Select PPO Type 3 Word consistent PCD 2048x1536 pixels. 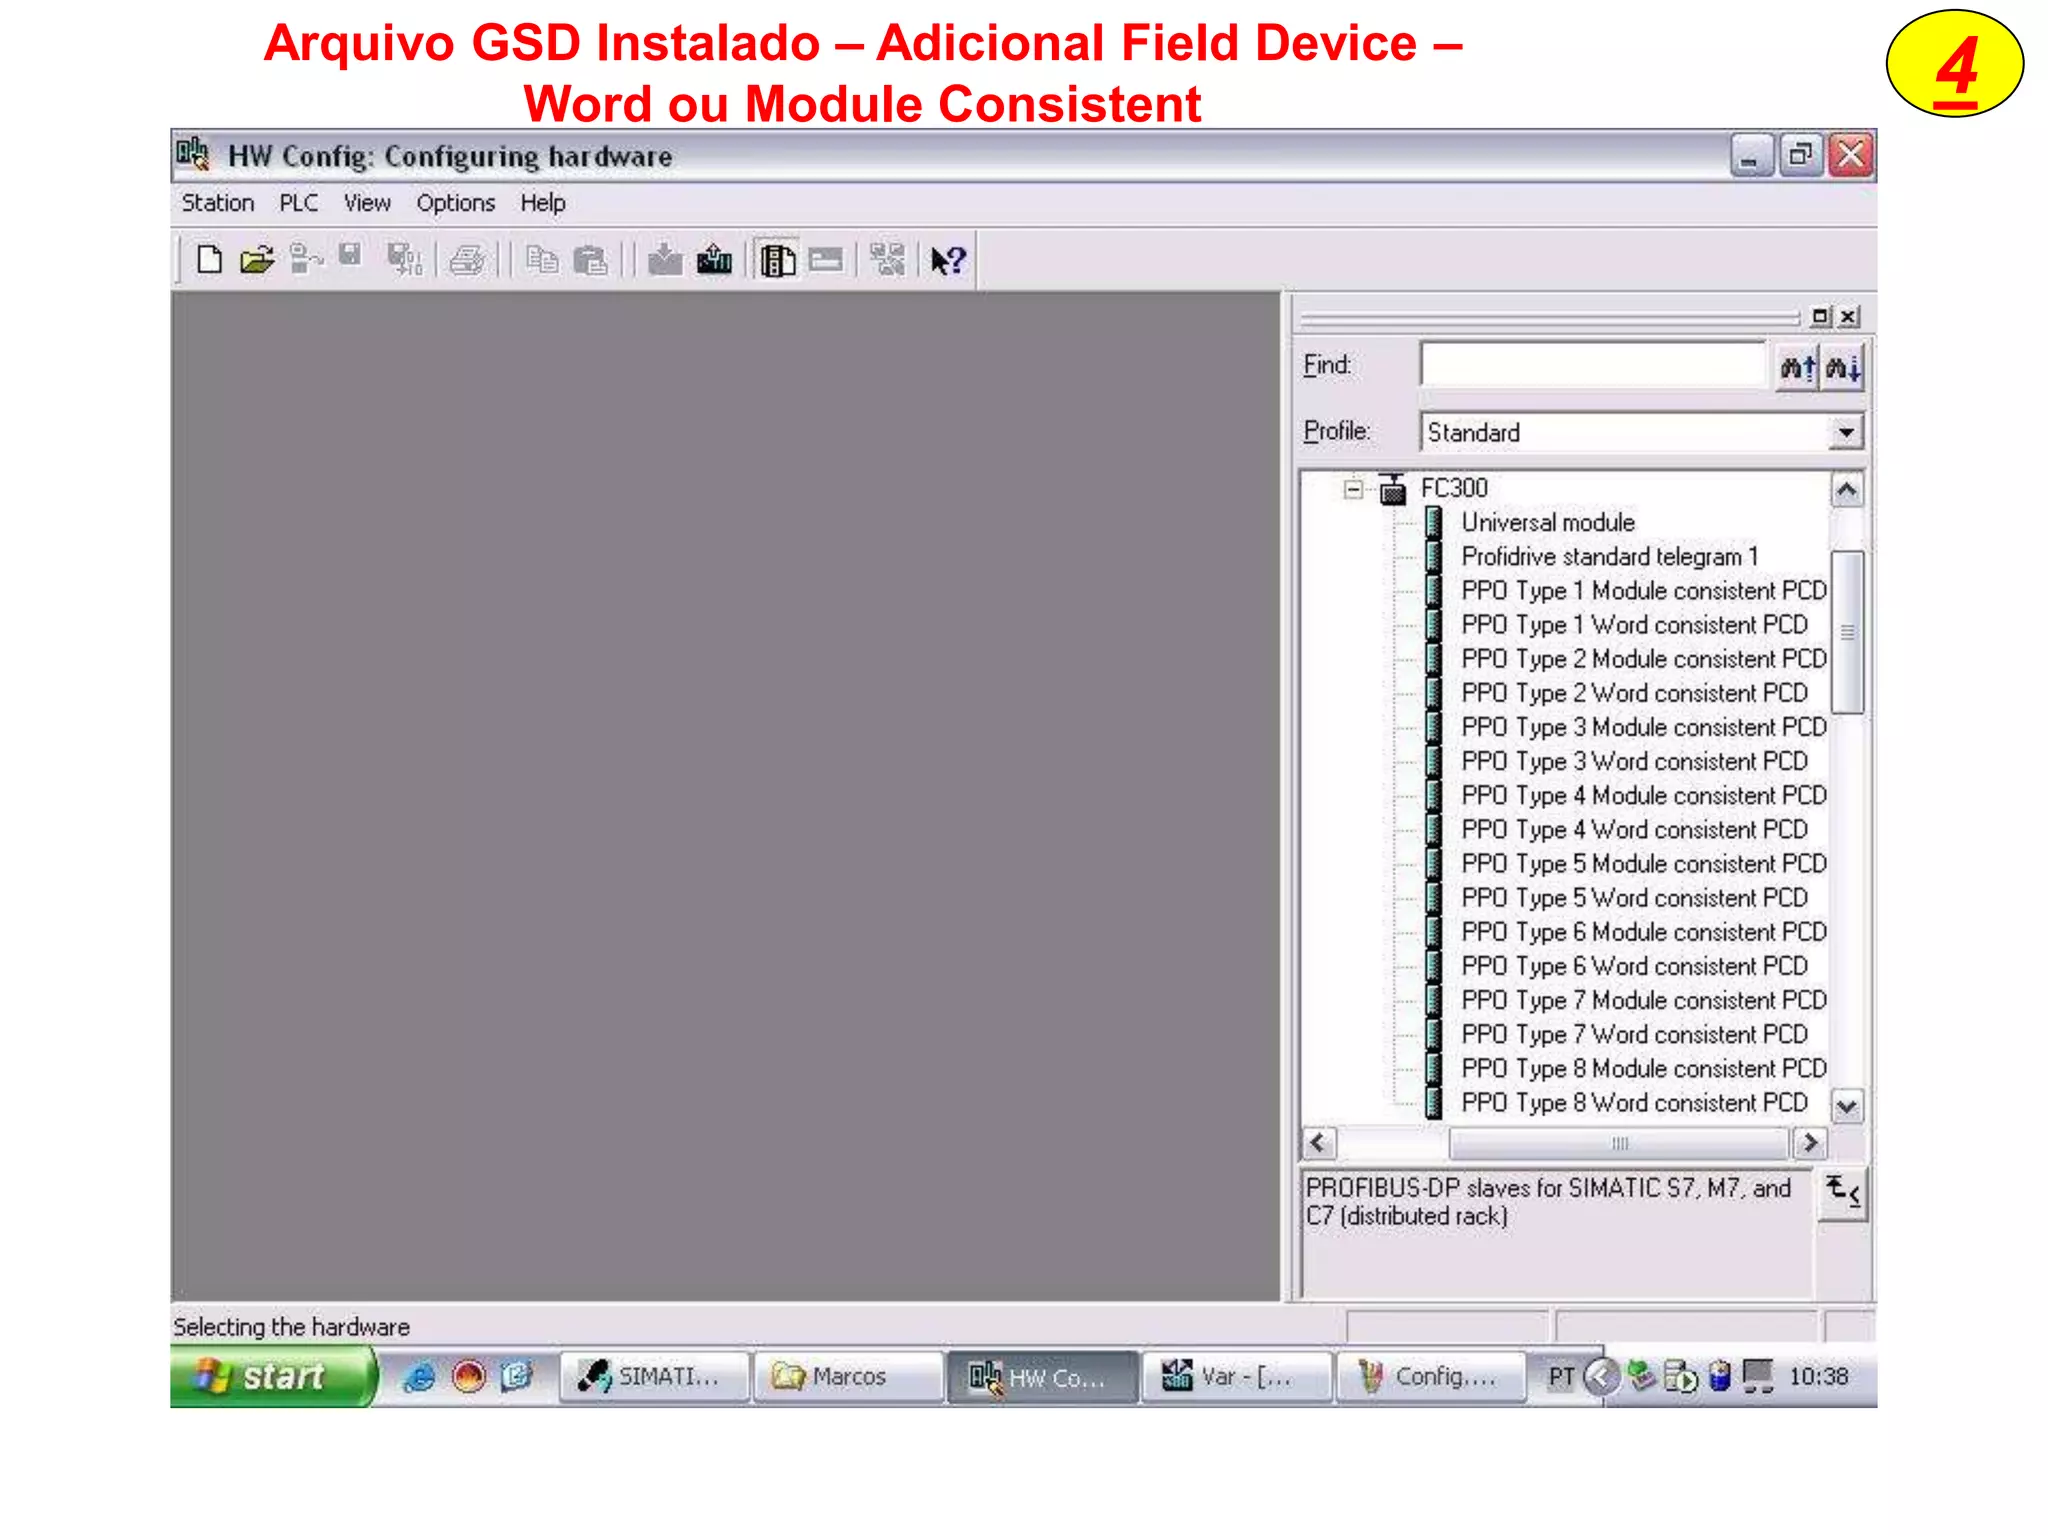pos(1634,760)
